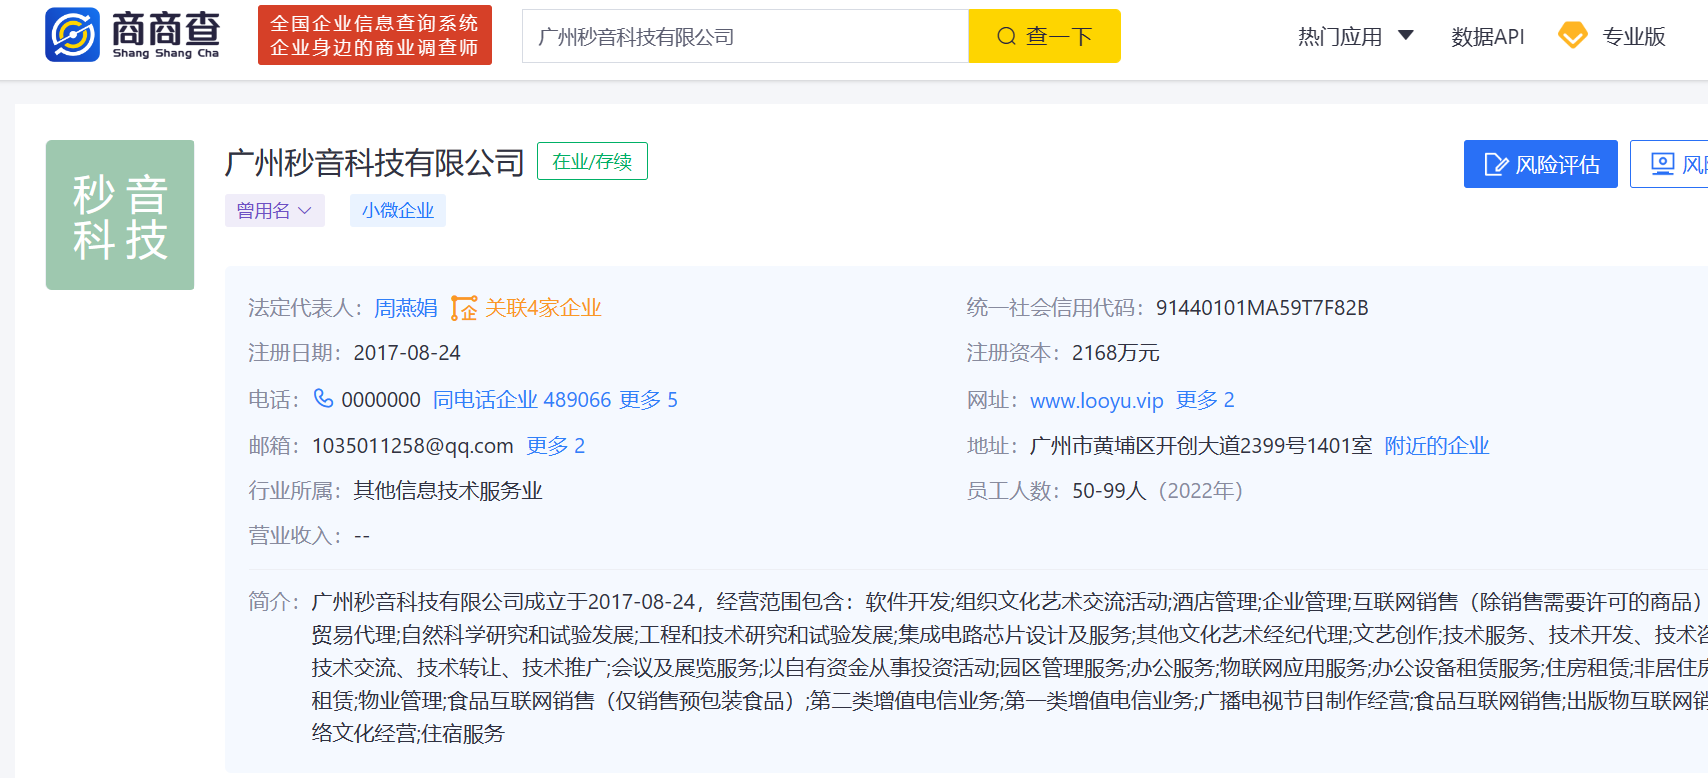
Task: Open 附近的企业 nearby companies link
Action: coord(1437,446)
